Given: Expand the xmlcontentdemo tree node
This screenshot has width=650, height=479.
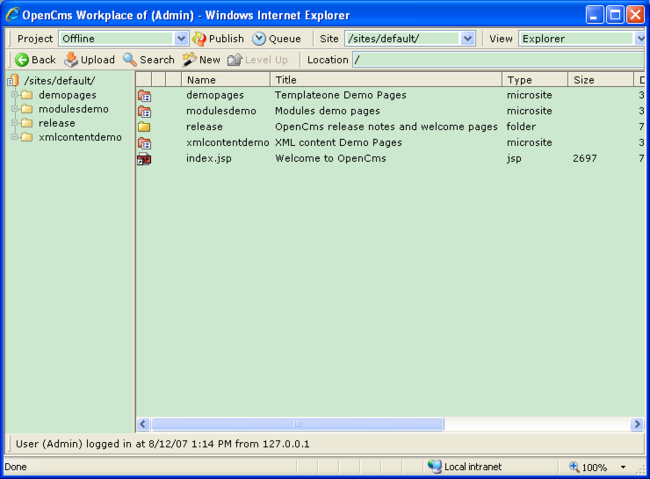Looking at the screenshot, I should (x=15, y=137).
